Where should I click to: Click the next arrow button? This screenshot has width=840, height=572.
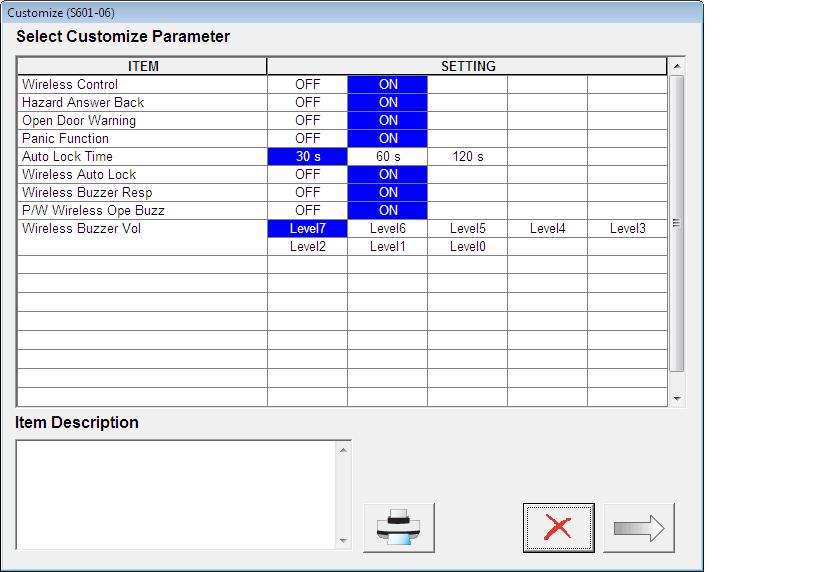(x=639, y=528)
